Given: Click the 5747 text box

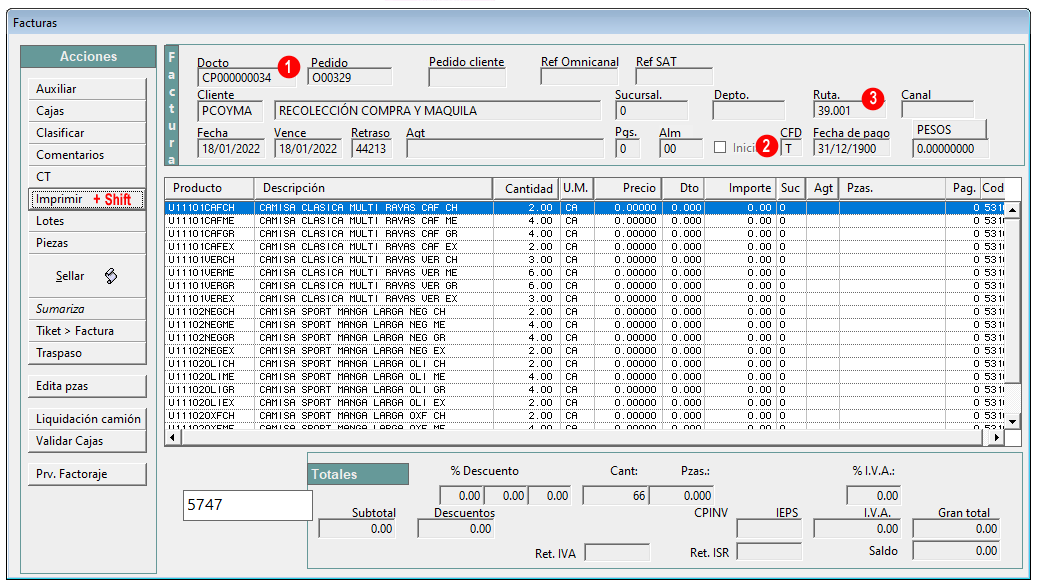Looking at the screenshot, I should tap(248, 505).
